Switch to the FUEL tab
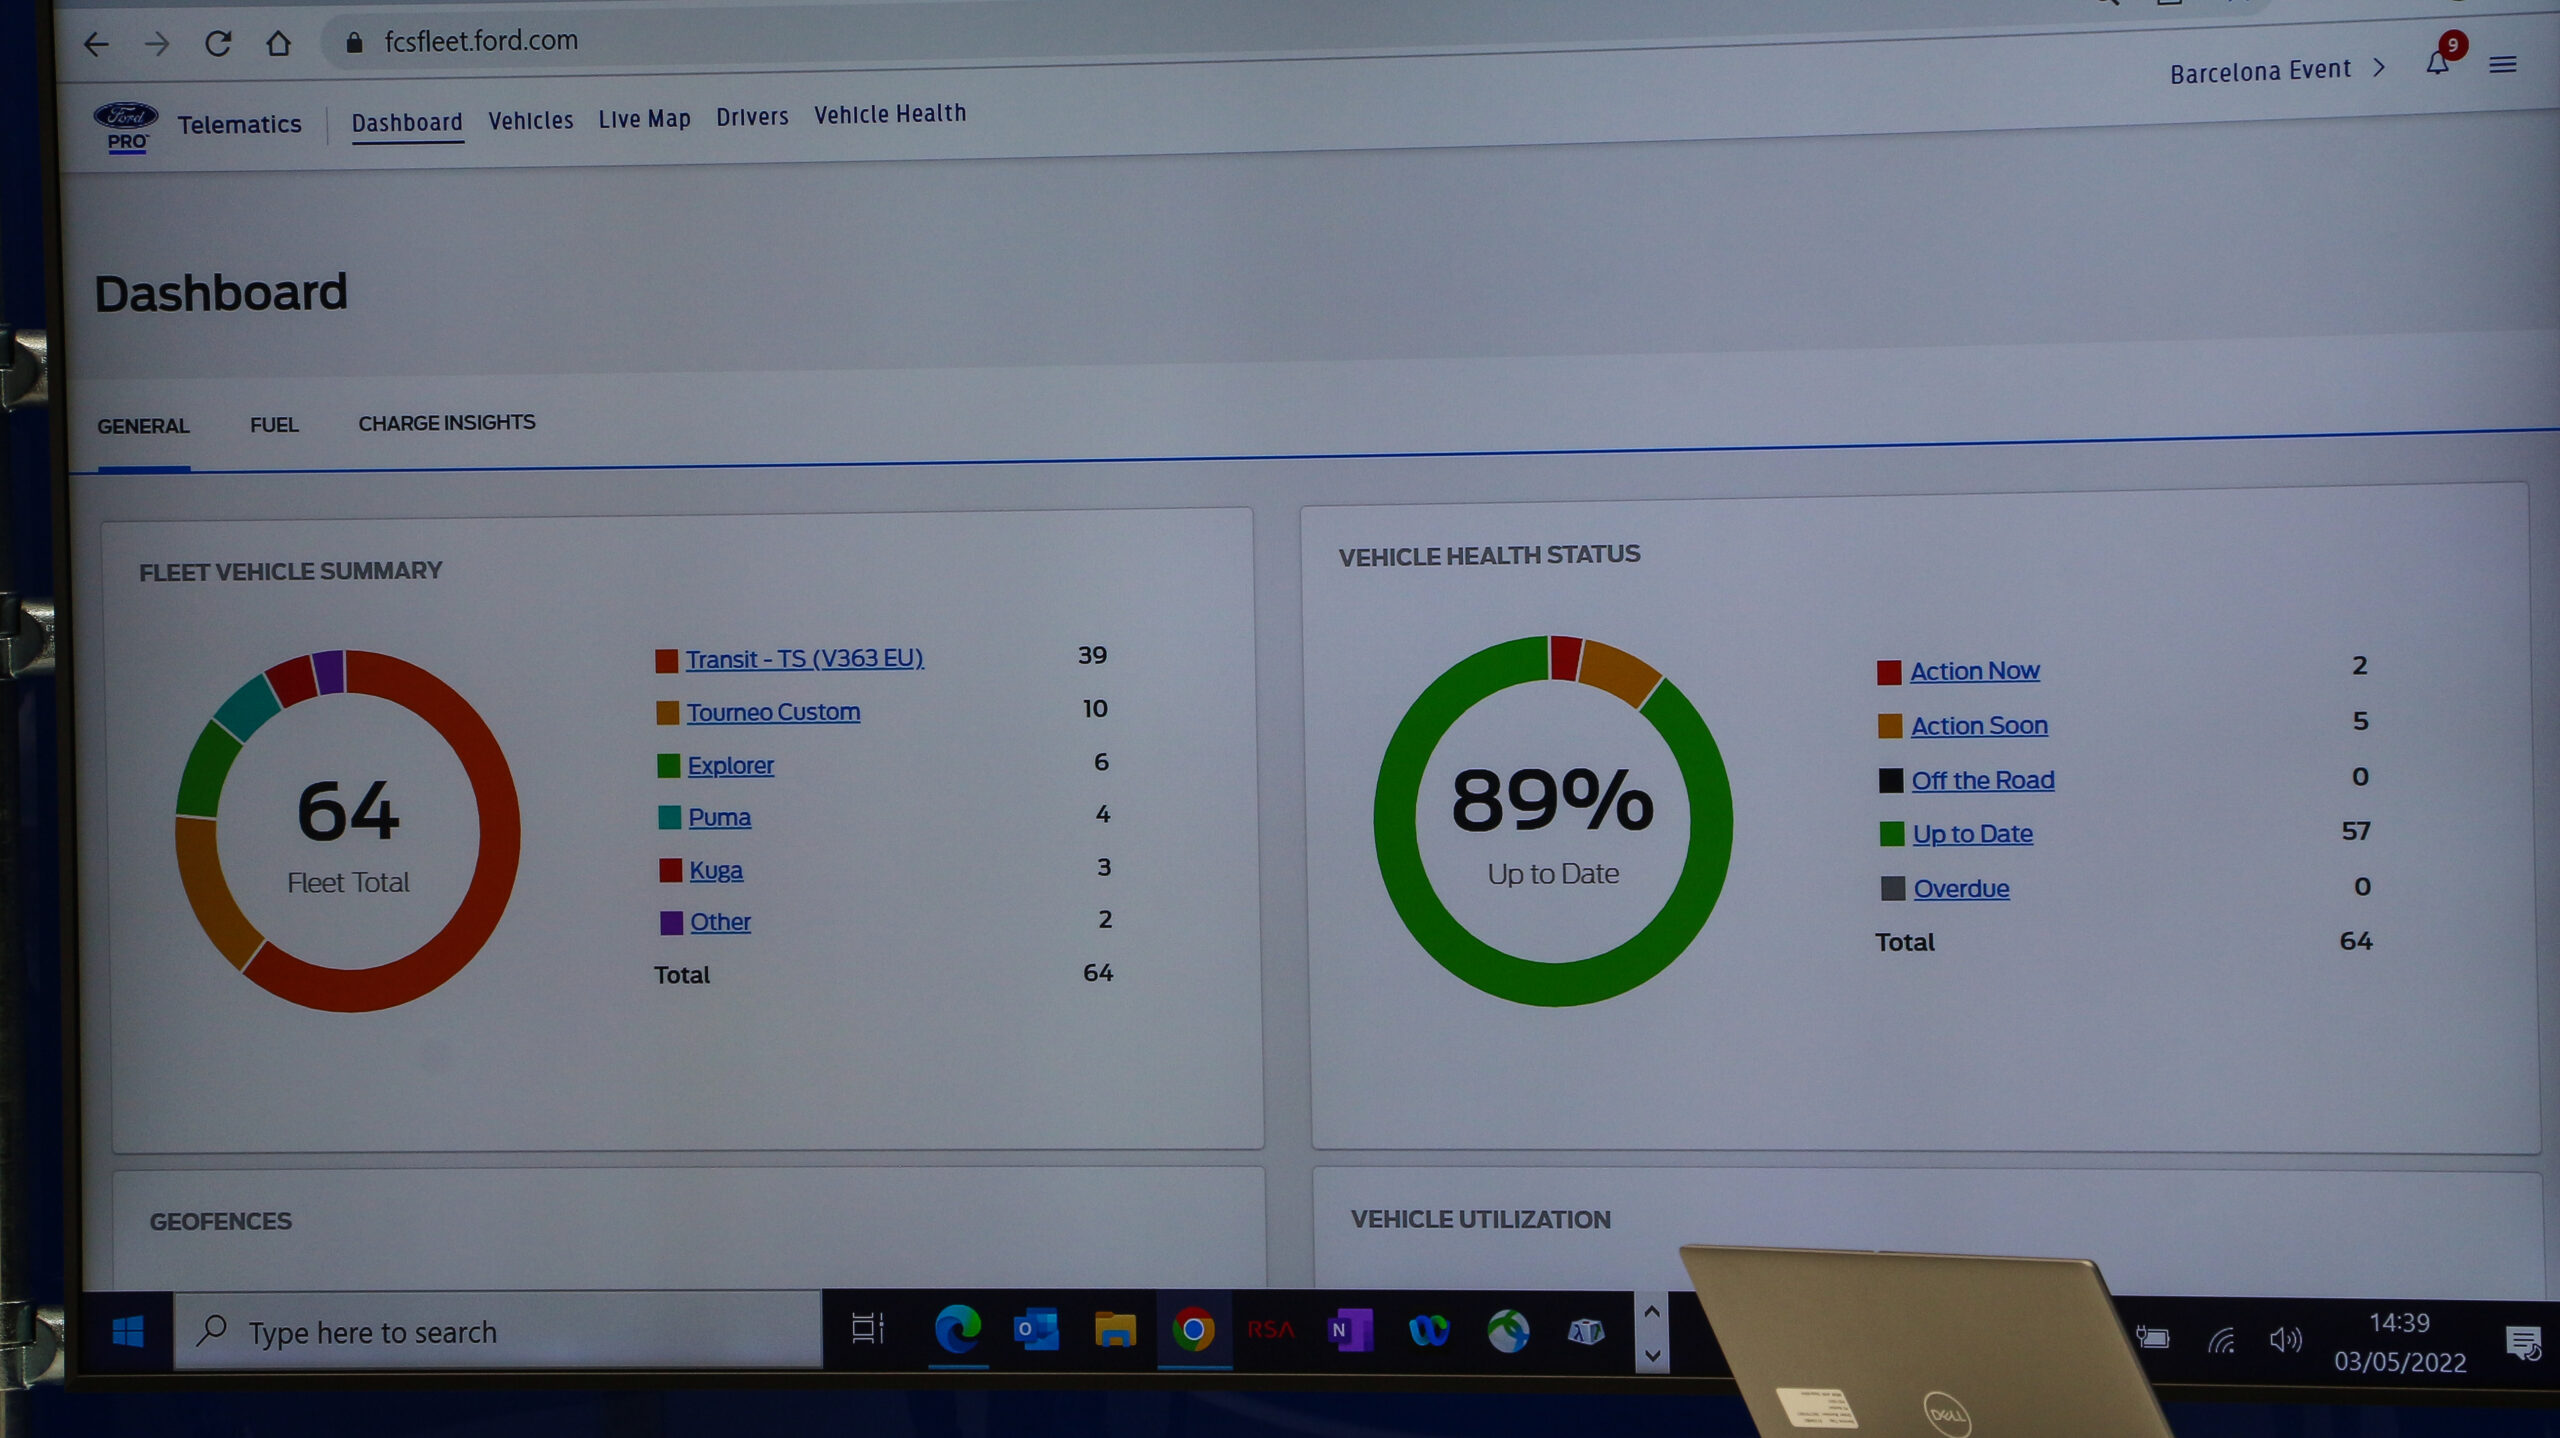2560x1438 pixels. pyautogui.click(x=274, y=425)
